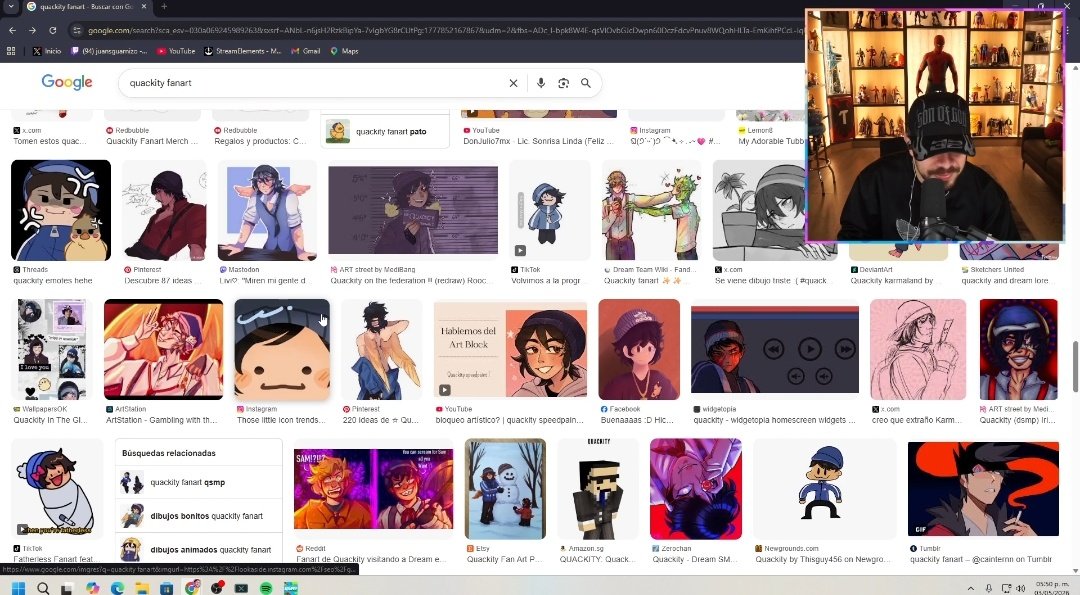Open the Maps bookmark
The image size is (1080, 595).
point(344,51)
